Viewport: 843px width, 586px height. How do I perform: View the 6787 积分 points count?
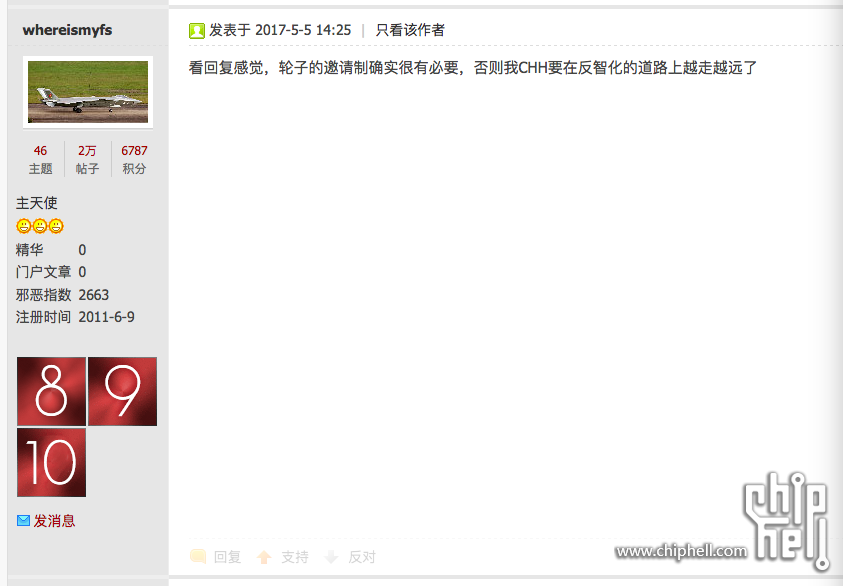pos(134,159)
